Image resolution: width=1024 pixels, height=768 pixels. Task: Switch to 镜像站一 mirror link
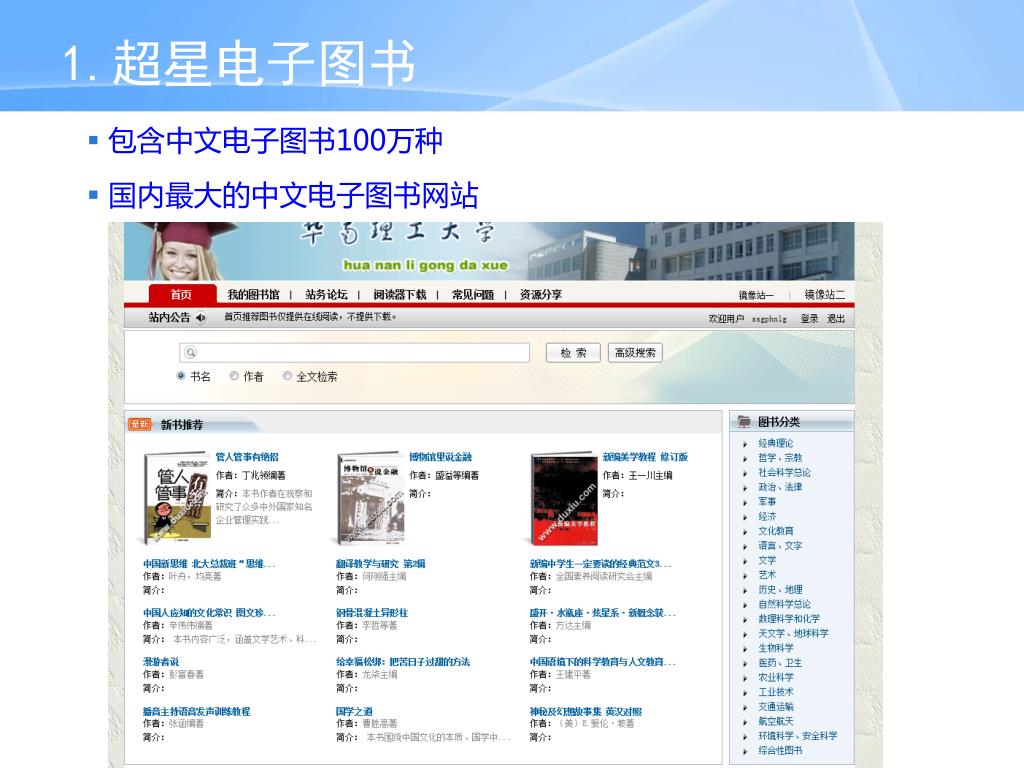coord(756,295)
